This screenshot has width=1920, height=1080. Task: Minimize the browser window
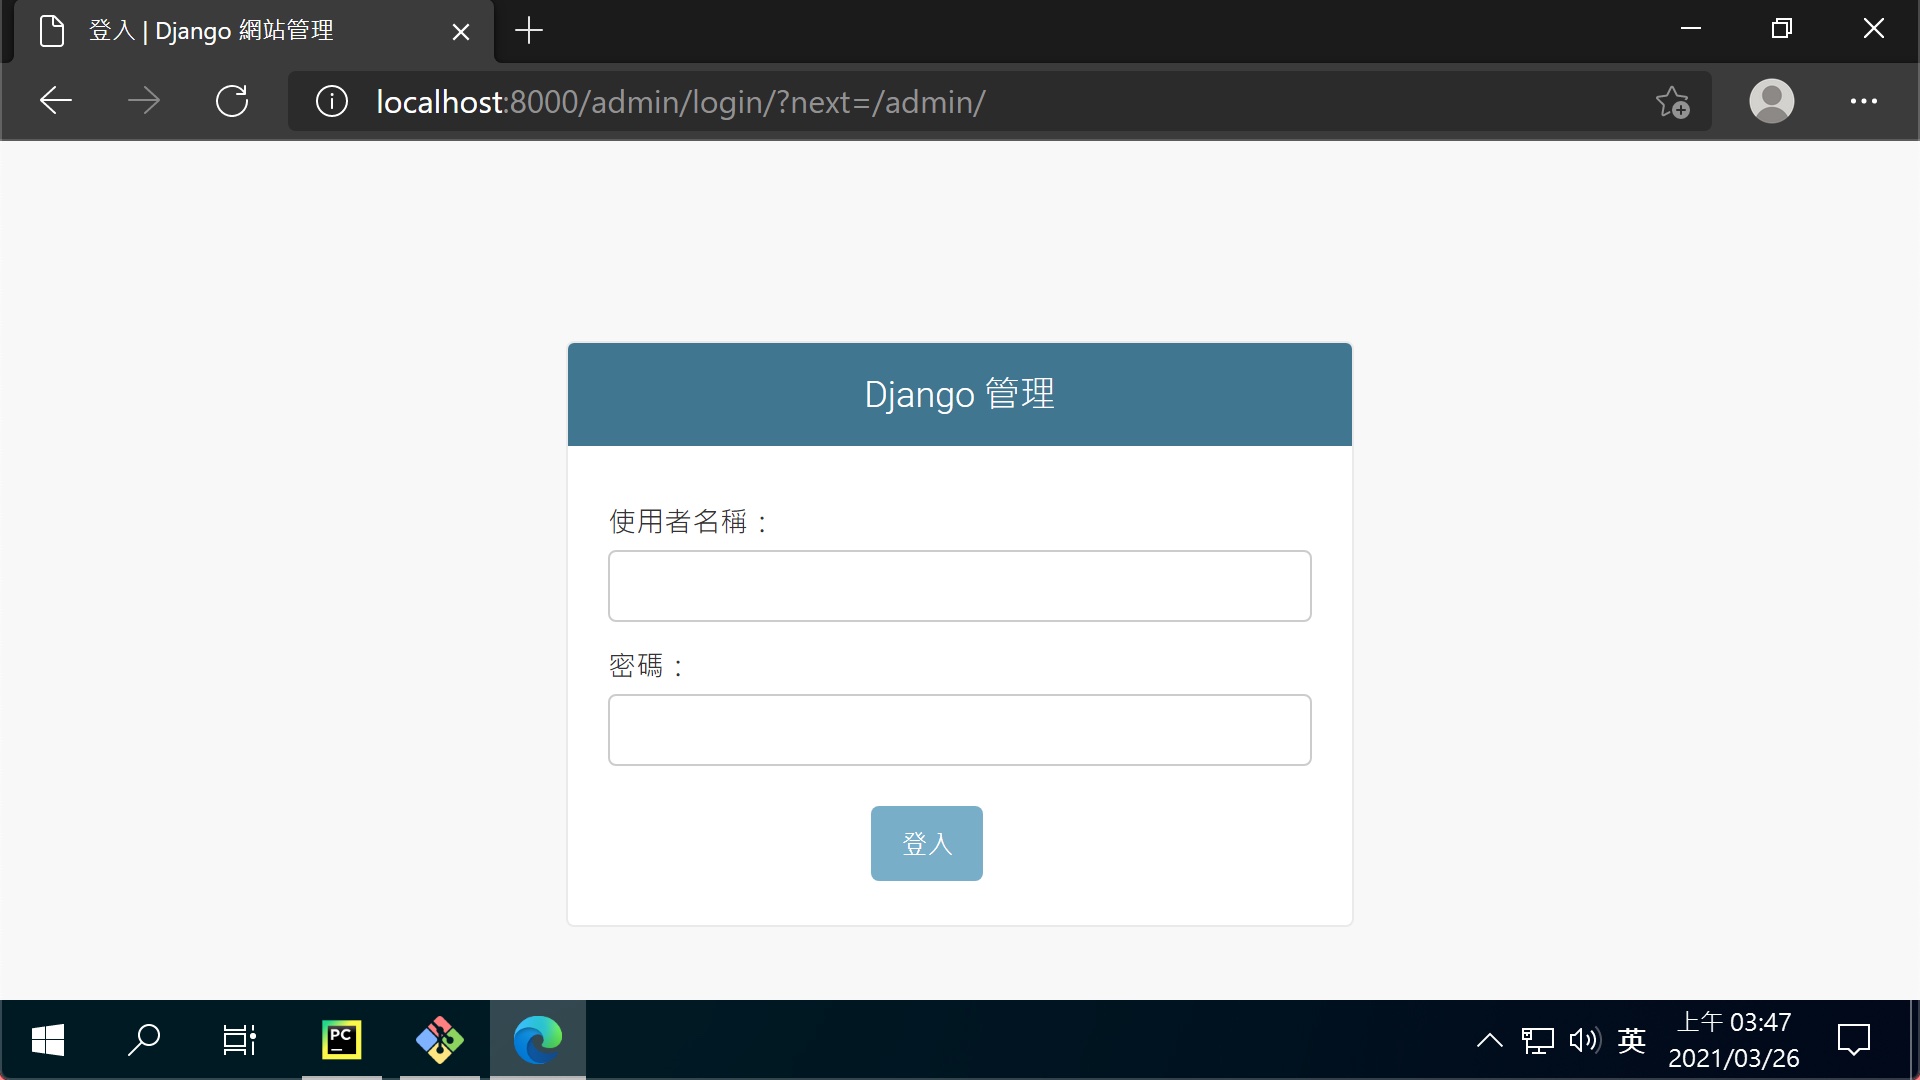click(x=1691, y=29)
